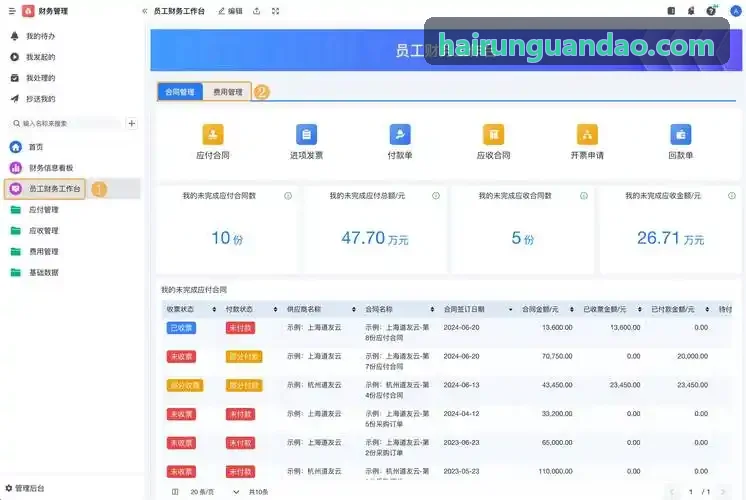Click the 2024-04-12 contract date cell
The image size is (746, 500).
pyautogui.click(x=461, y=414)
